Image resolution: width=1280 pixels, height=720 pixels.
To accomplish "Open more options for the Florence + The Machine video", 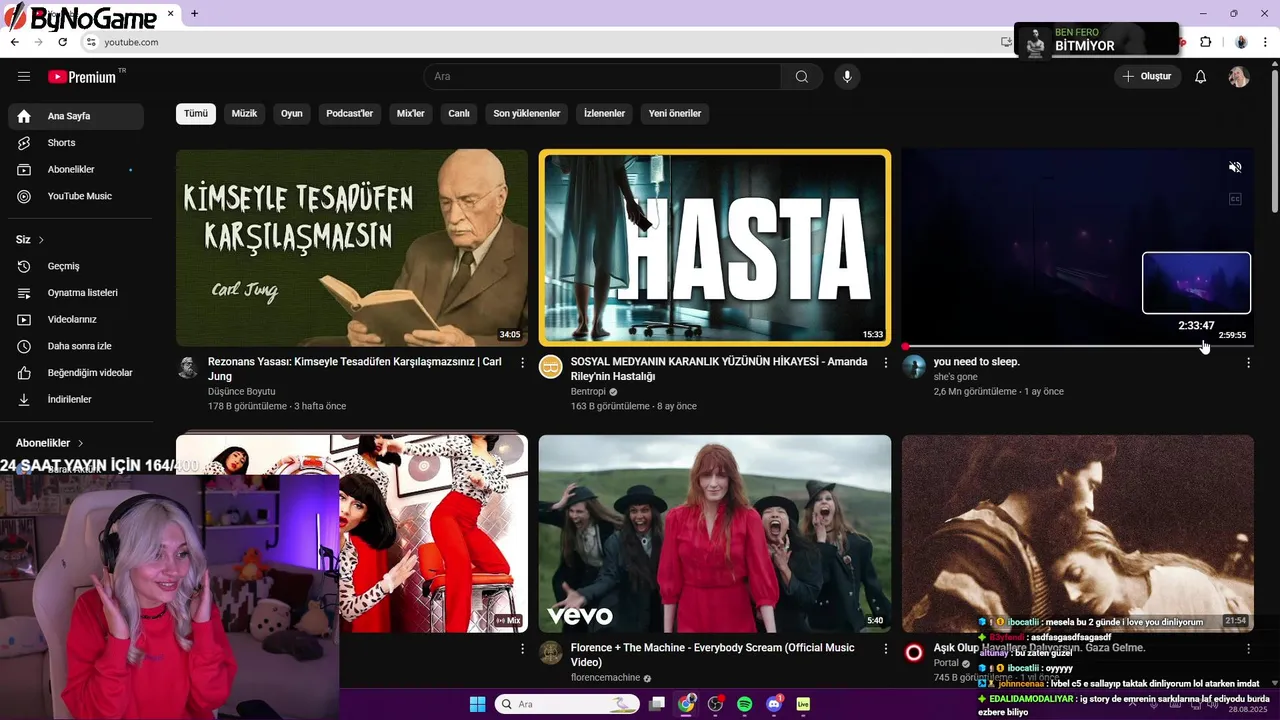I will tap(885, 649).
